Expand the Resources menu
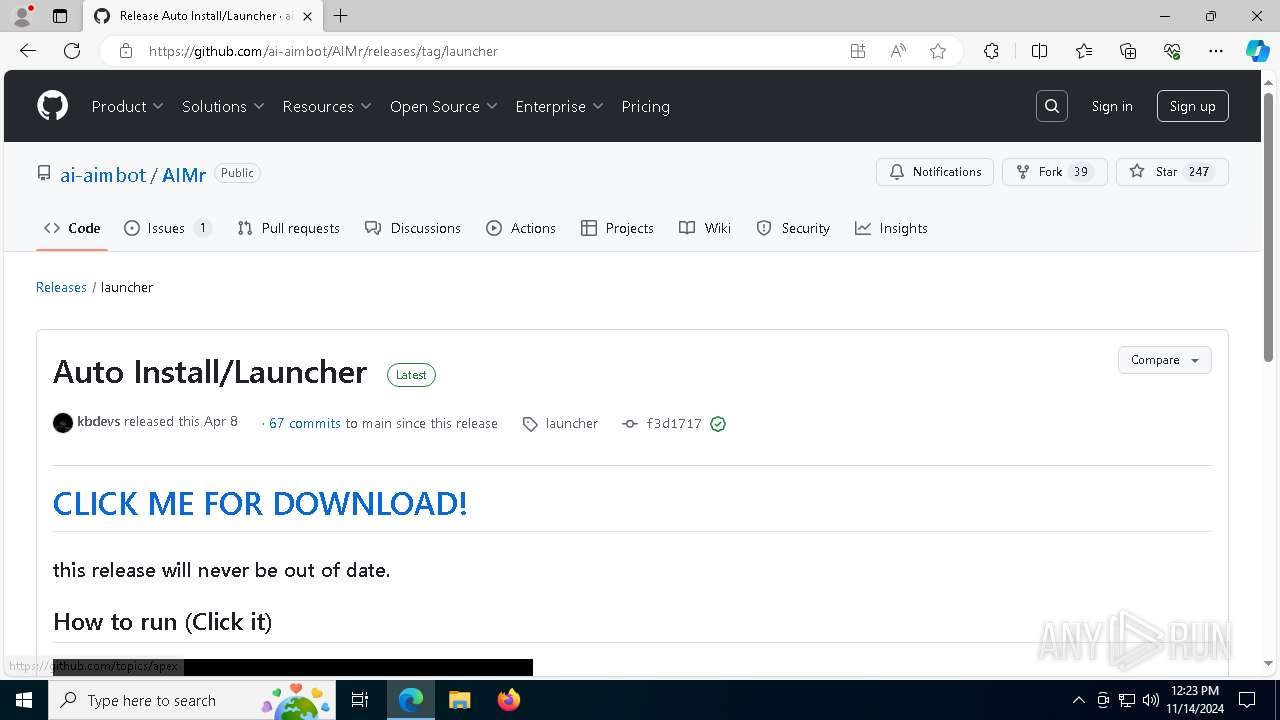 (327, 106)
